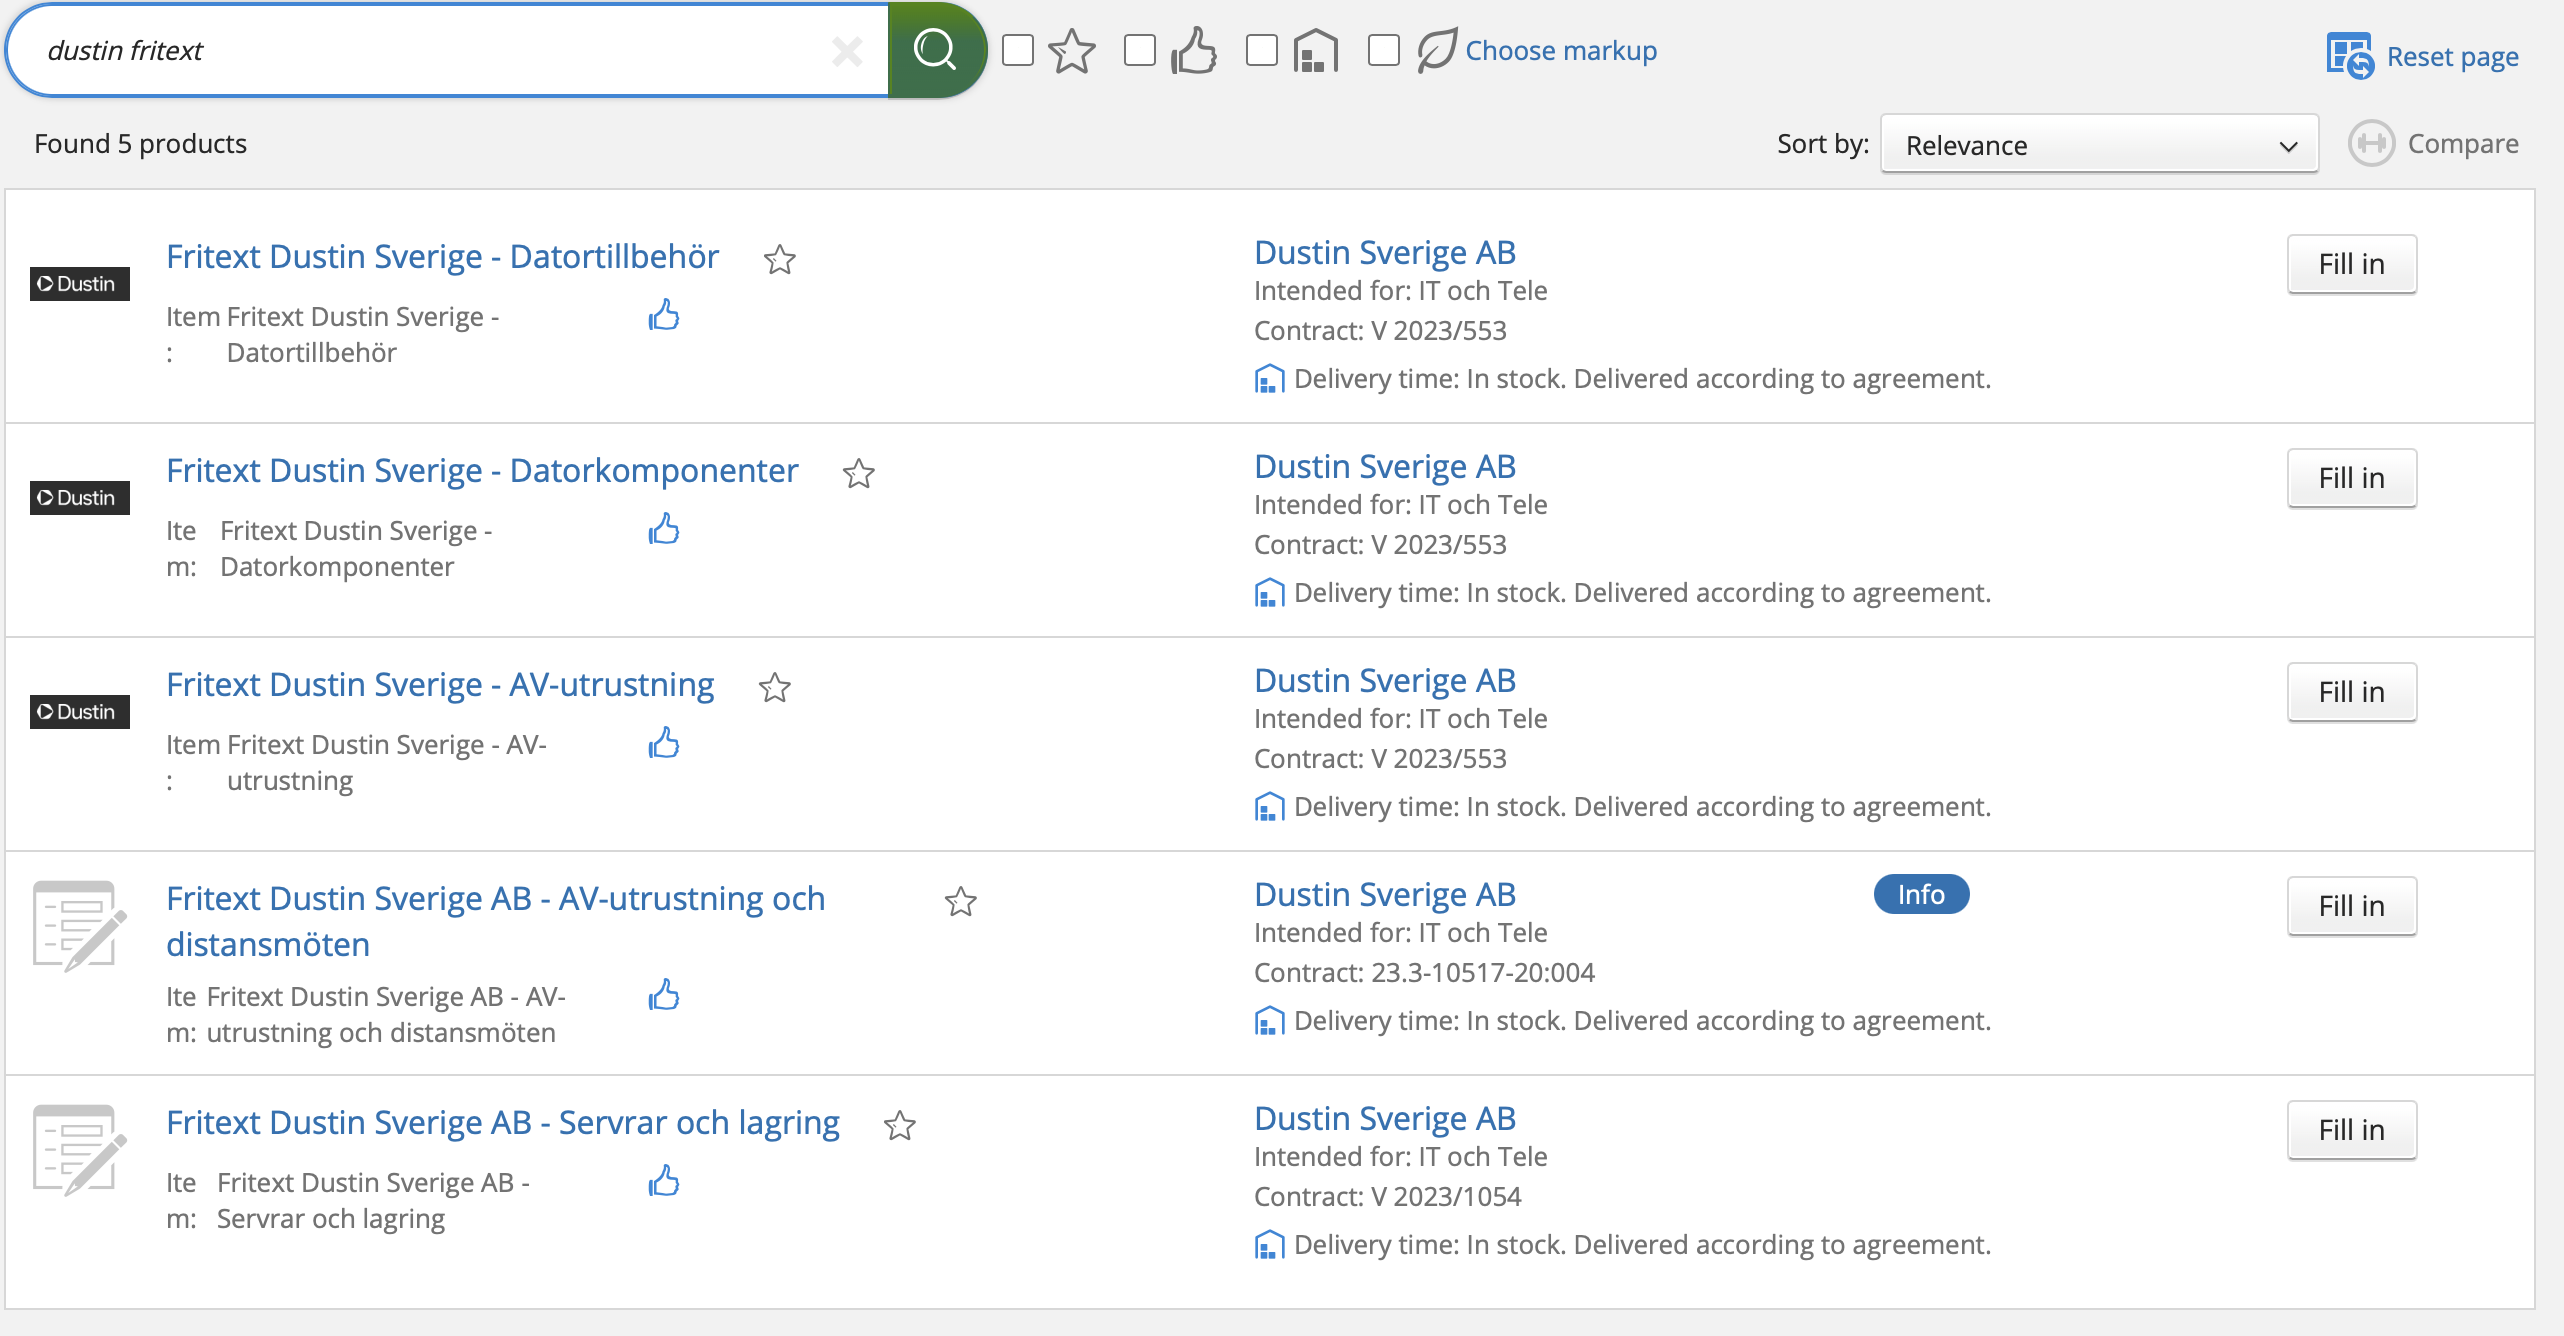
Task: Expand the Info badge on AV-utrustning och distansmöten
Action: tap(1921, 894)
